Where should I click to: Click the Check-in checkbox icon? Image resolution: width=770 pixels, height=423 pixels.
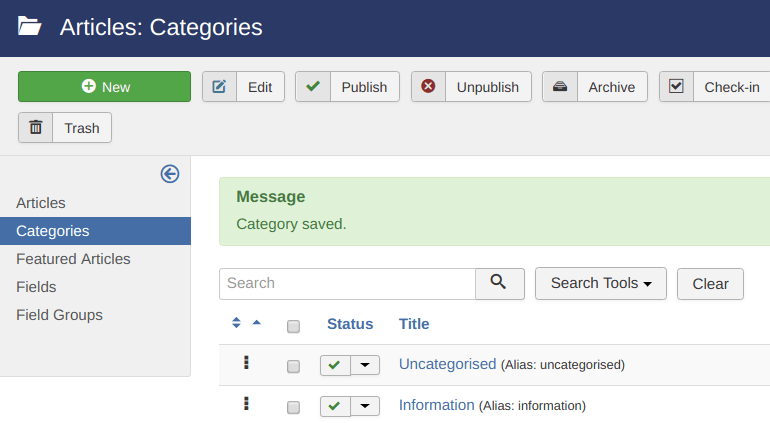tap(676, 86)
